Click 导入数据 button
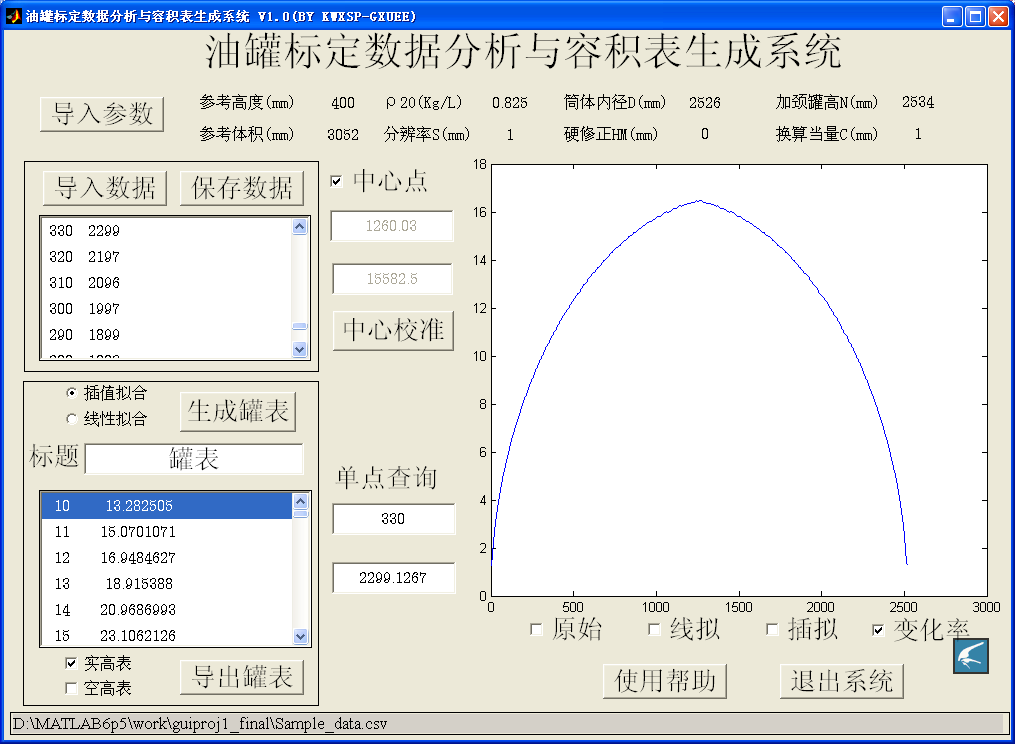This screenshot has width=1015, height=744. coord(105,188)
